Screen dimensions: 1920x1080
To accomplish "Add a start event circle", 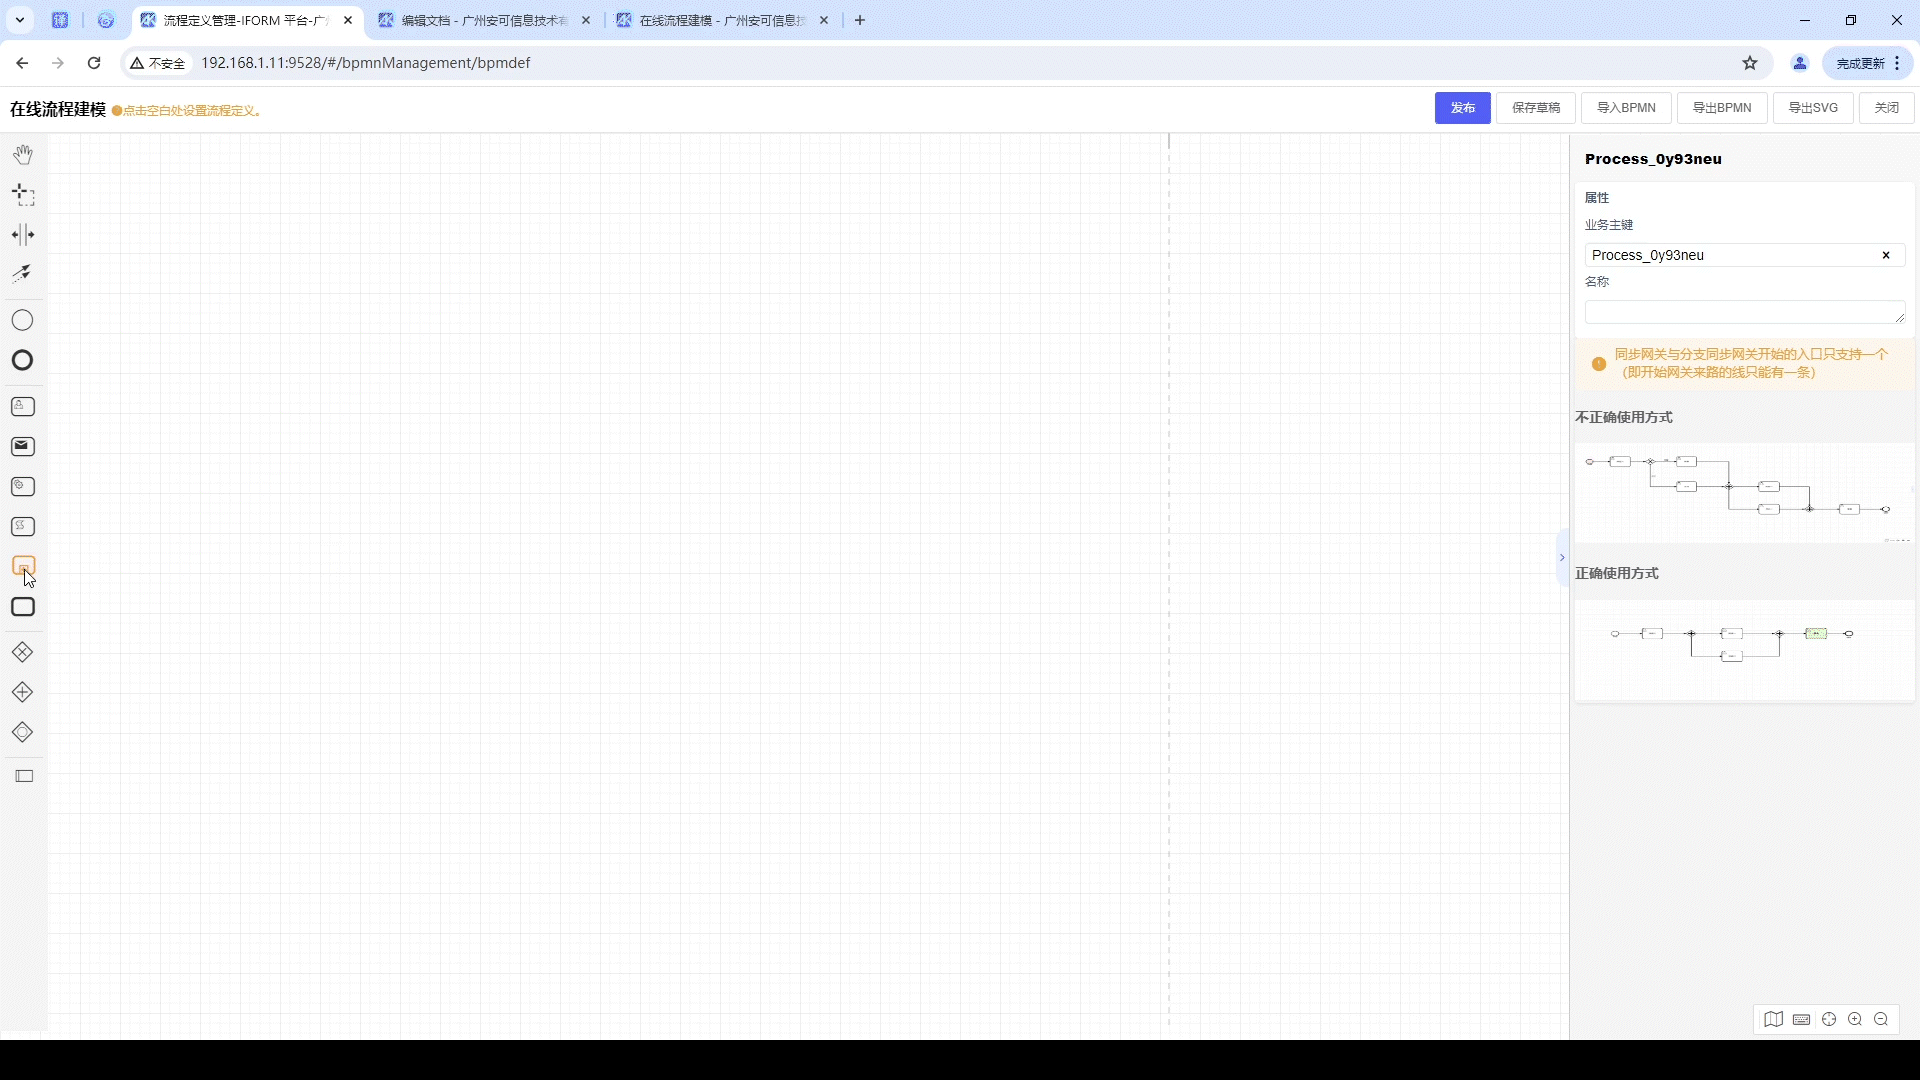I will click(x=22, y=320).
